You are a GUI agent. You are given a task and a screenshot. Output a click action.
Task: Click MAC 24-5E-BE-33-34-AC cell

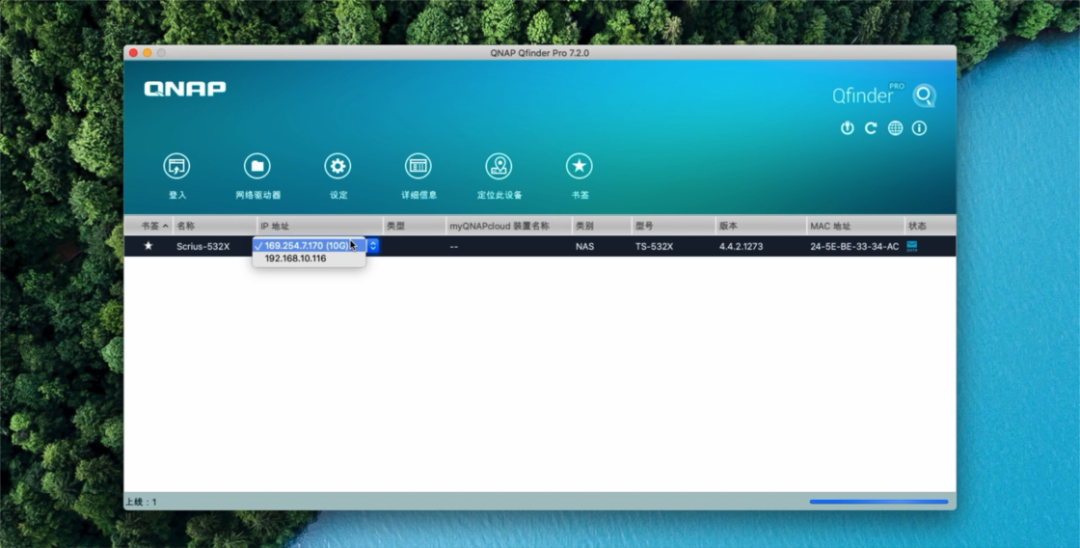tap(854, 246)
